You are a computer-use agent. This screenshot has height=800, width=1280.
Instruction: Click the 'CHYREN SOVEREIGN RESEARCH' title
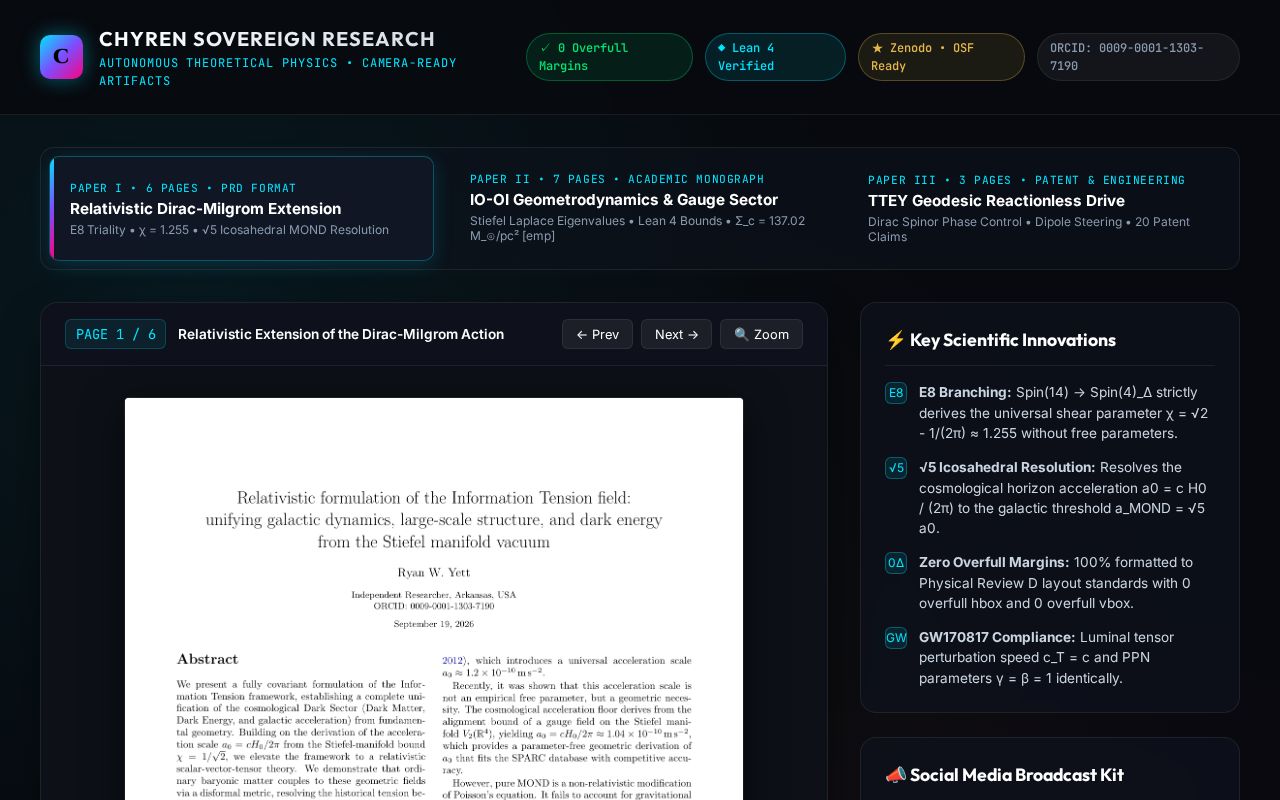[x=267, y=39]
